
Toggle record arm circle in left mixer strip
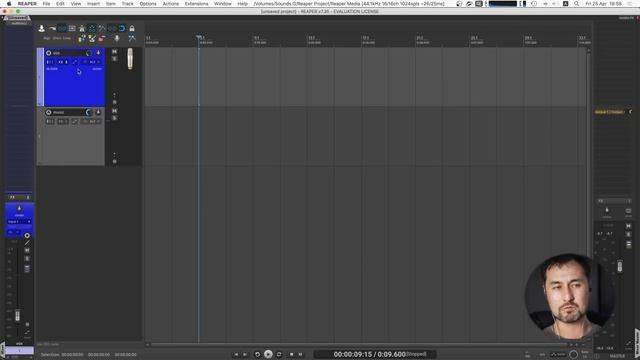coord(27,236)
